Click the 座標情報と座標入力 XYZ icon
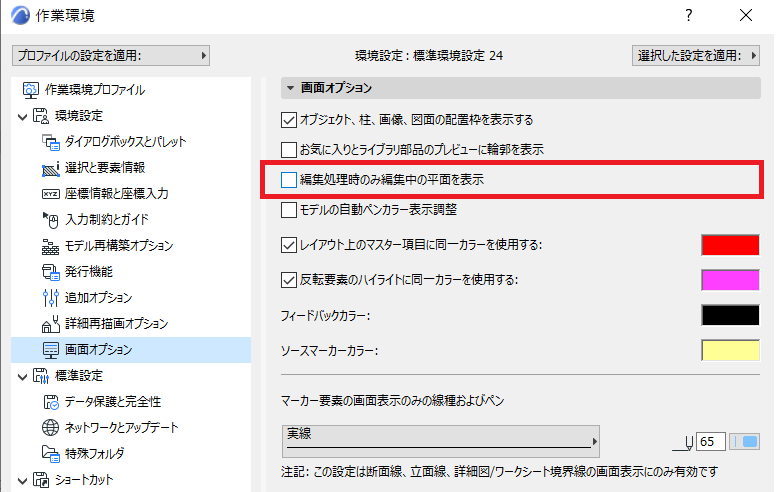Screen dimensions: 776x492 pyautogui.click(x=50, y=194)
